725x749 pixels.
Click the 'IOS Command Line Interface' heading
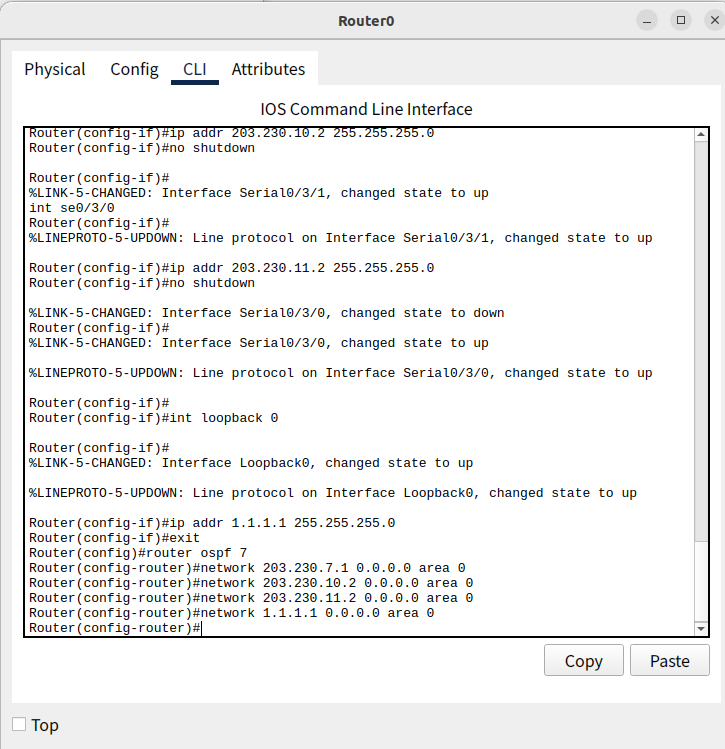point(366,109)
